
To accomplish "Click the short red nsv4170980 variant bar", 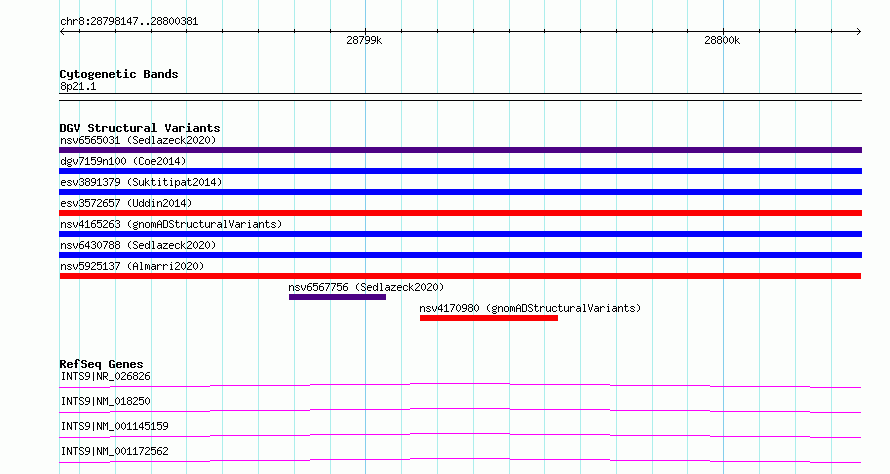I will 489,318.
